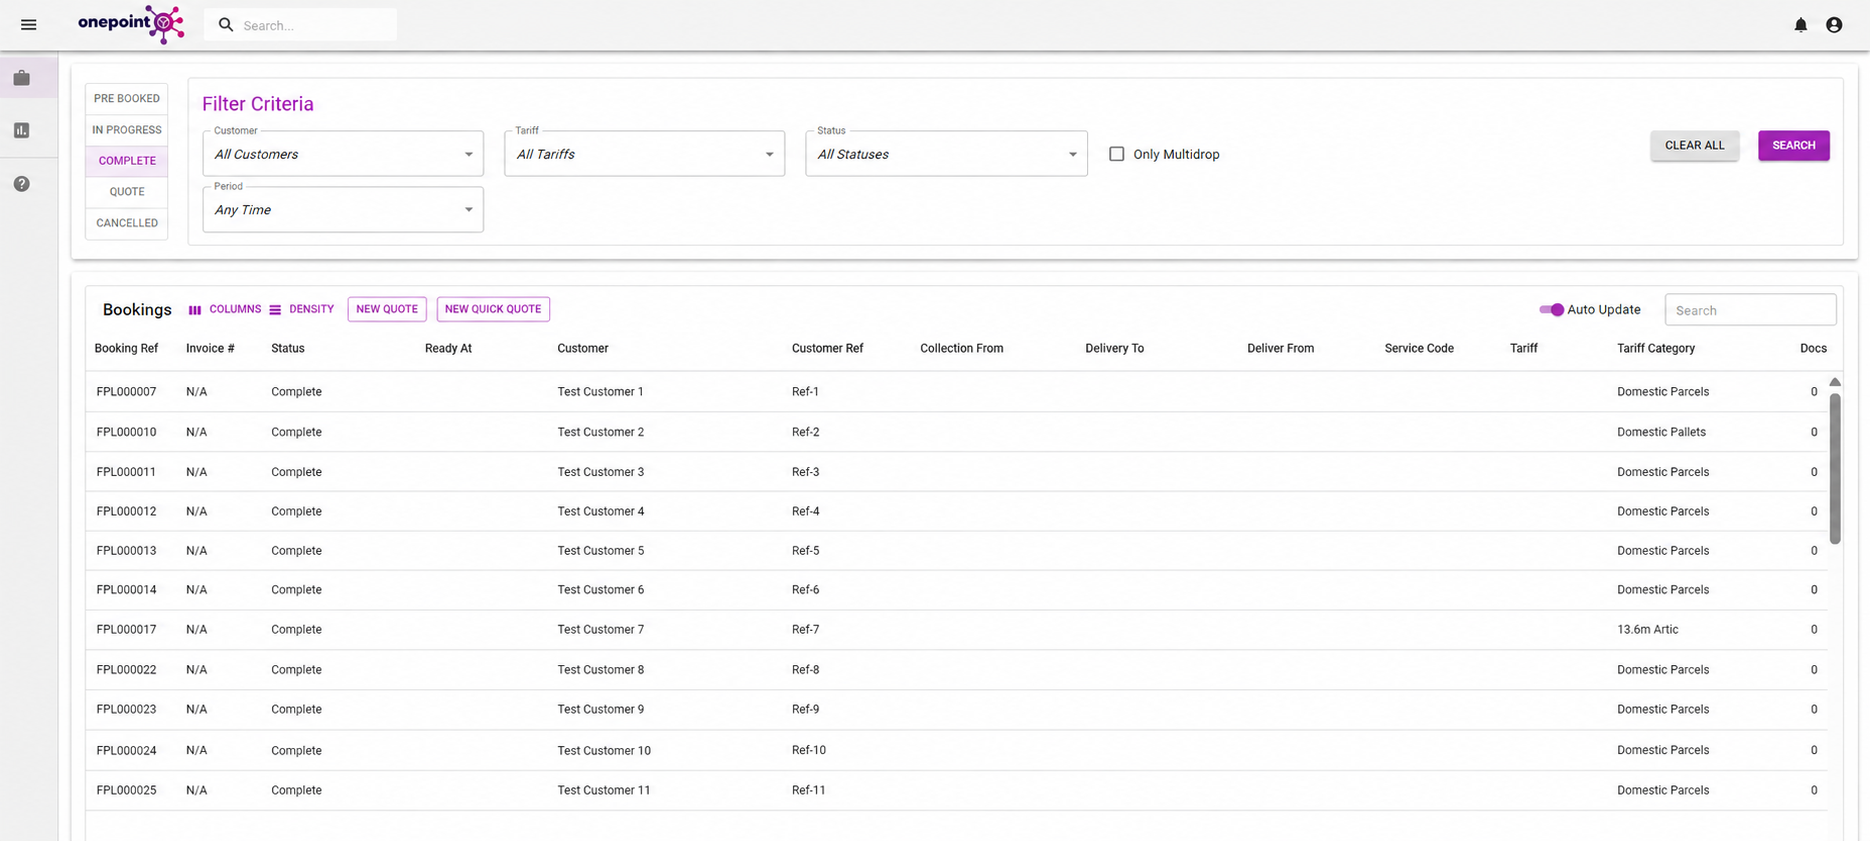The width and height of the screenshot is (1870, 841).
Task: Open the help question mark icon
Action: (22, 184)
